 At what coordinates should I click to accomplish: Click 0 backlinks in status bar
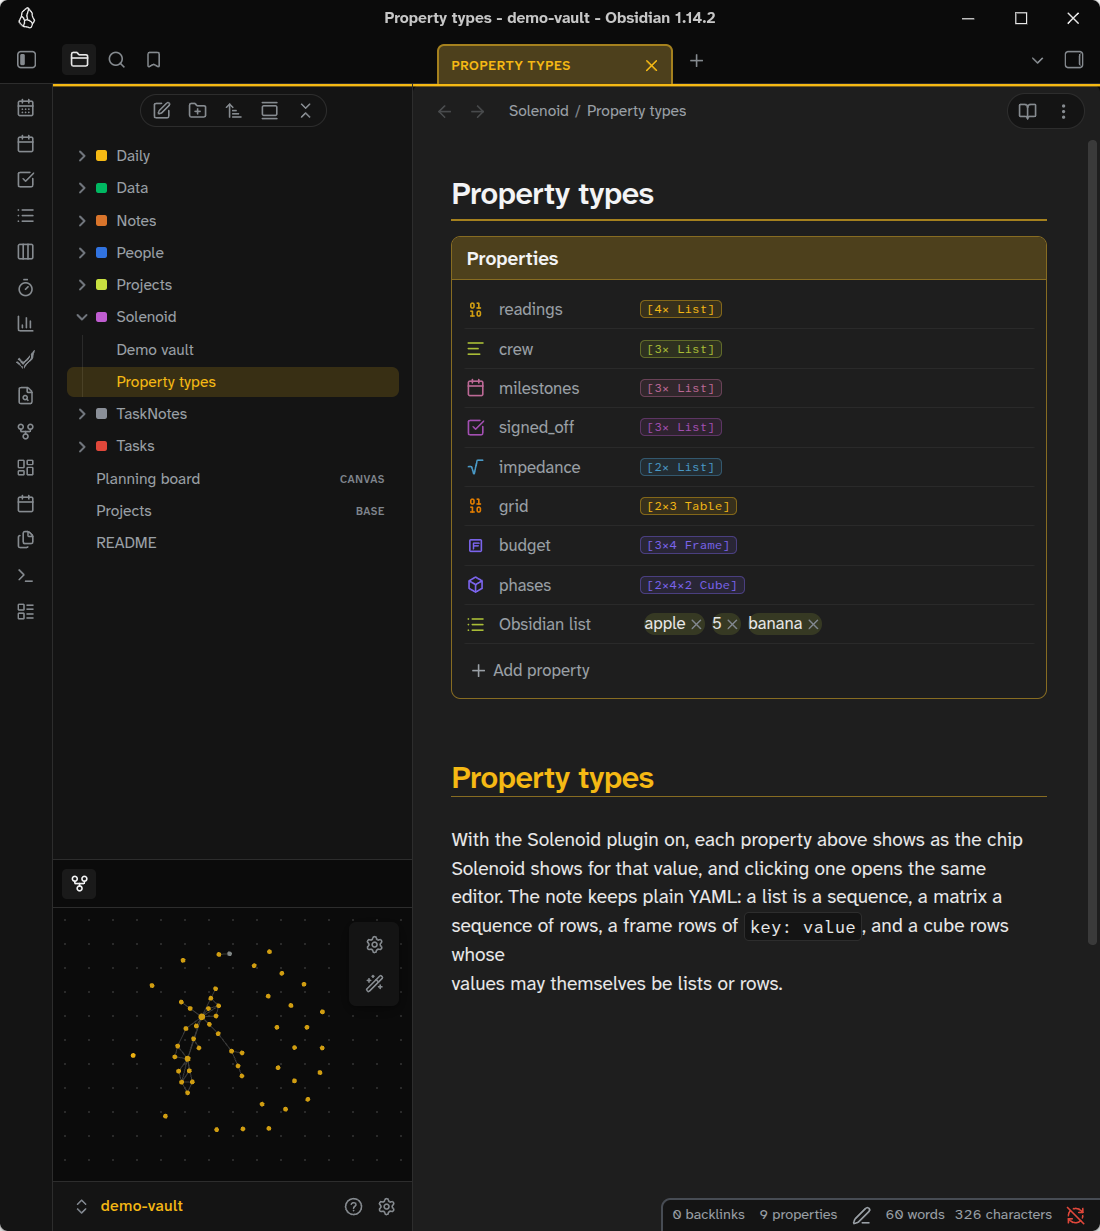tap(709, 1215)
